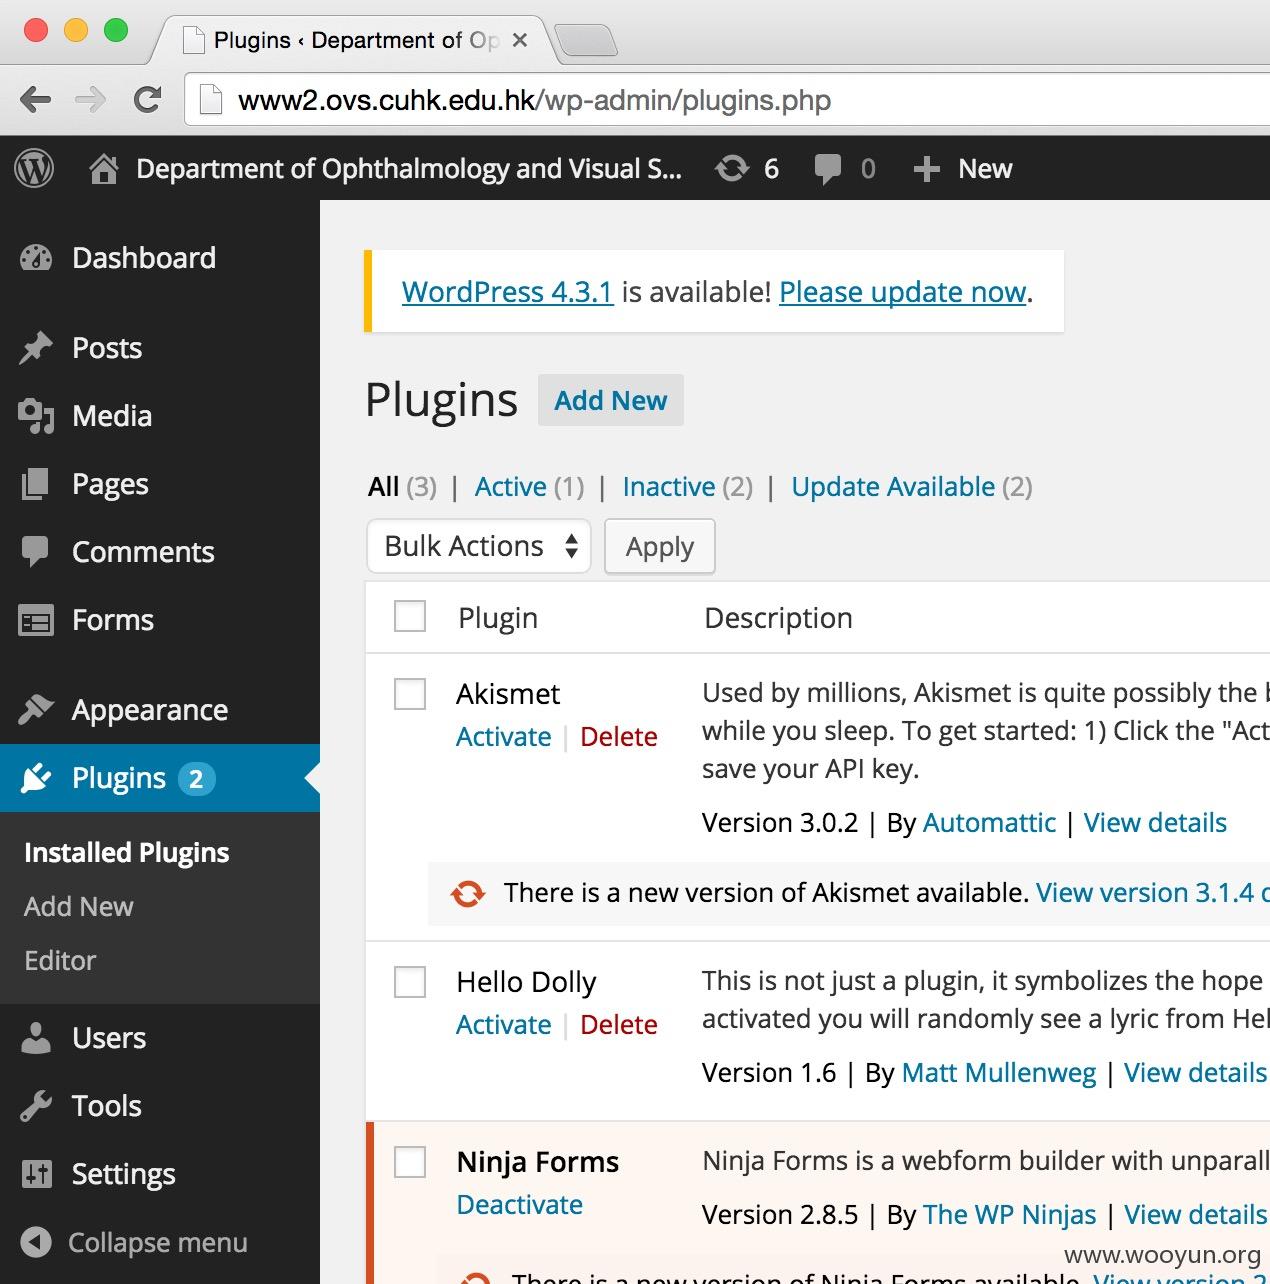The image size is (1270, 1284).
Task: Click the Pages stacked sheets icon
Action: [35, 484]
